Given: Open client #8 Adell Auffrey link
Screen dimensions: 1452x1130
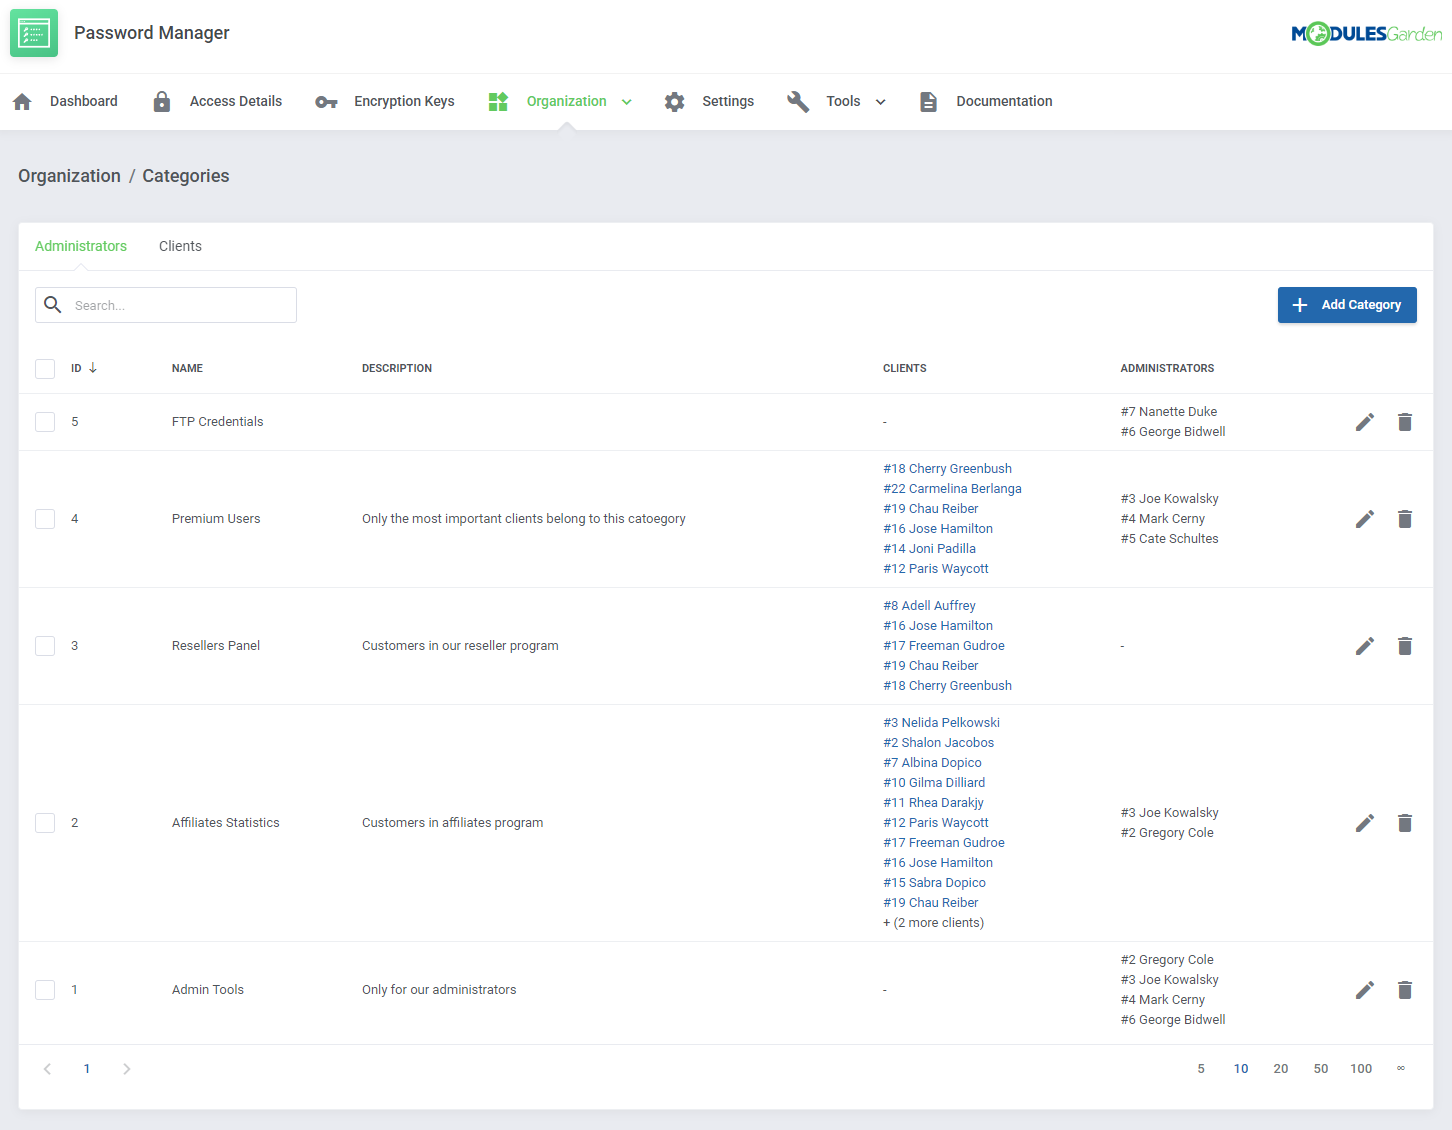Looking at the screenshot, I should pyautogui.click(x=929, y=606).
